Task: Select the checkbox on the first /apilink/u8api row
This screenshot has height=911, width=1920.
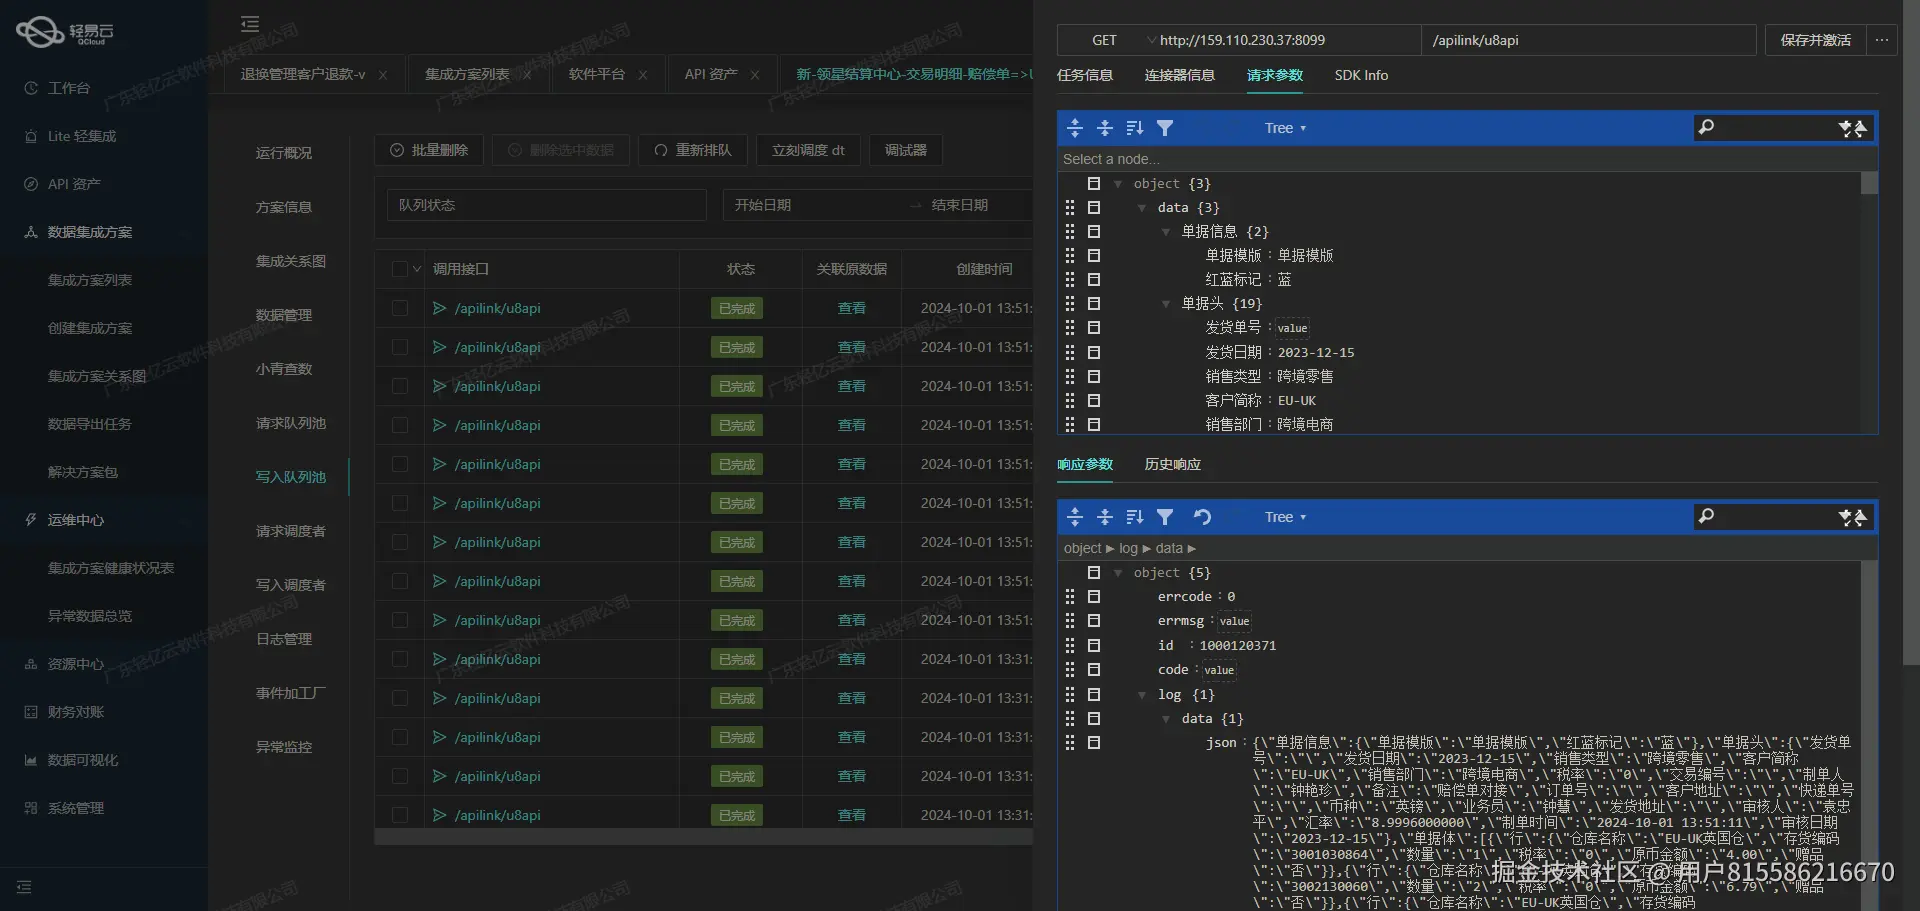Action: [400, 308]
